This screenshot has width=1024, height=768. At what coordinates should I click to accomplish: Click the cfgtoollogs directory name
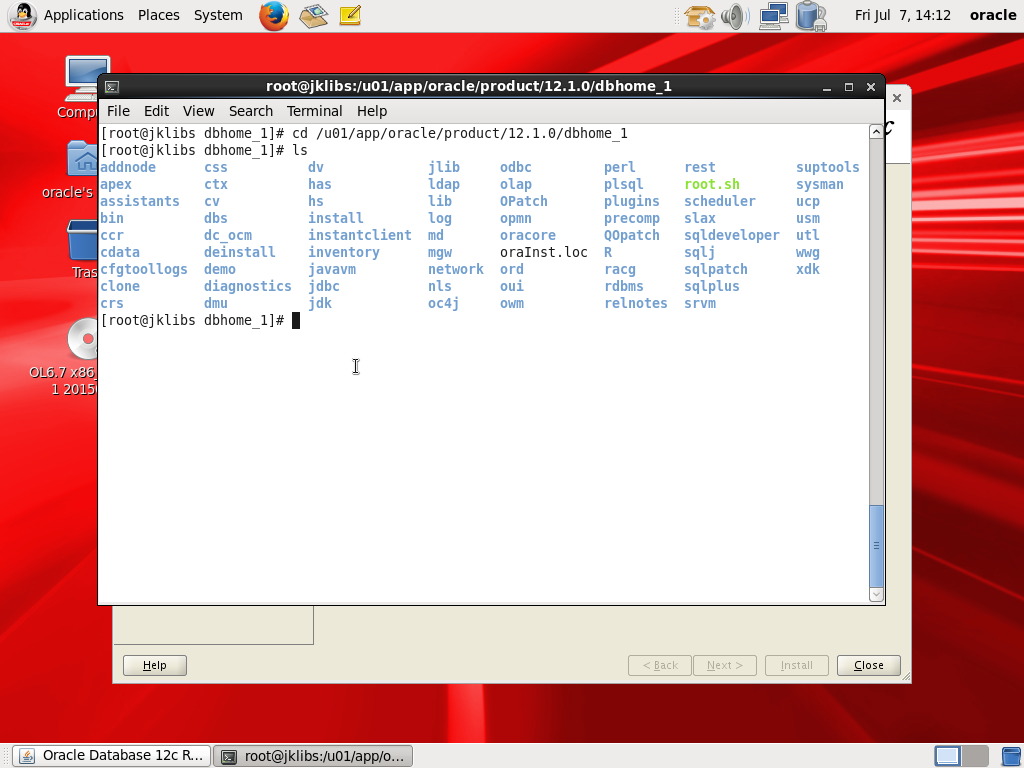[144, 270]
